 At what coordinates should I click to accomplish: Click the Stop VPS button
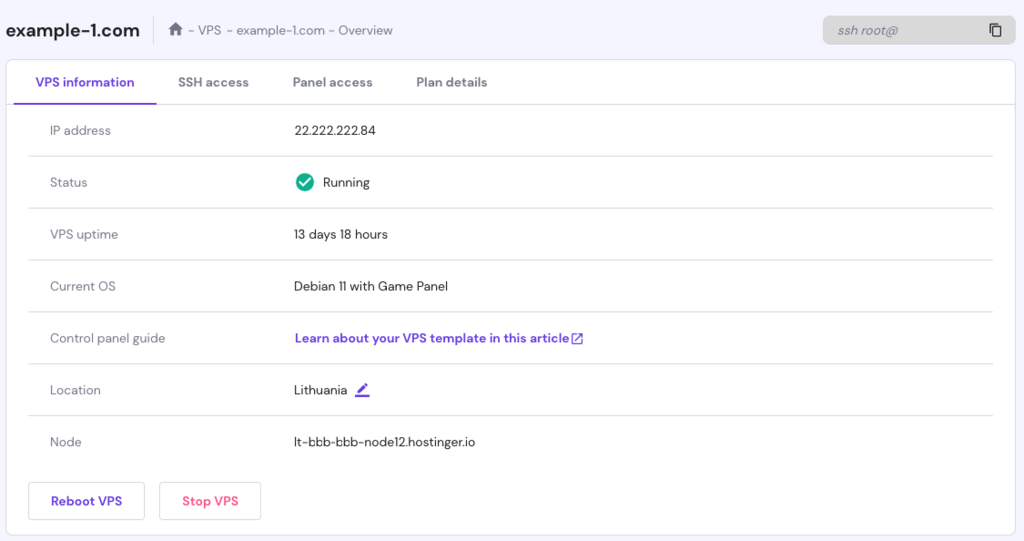pyautogui.click(x=210, y=501)
